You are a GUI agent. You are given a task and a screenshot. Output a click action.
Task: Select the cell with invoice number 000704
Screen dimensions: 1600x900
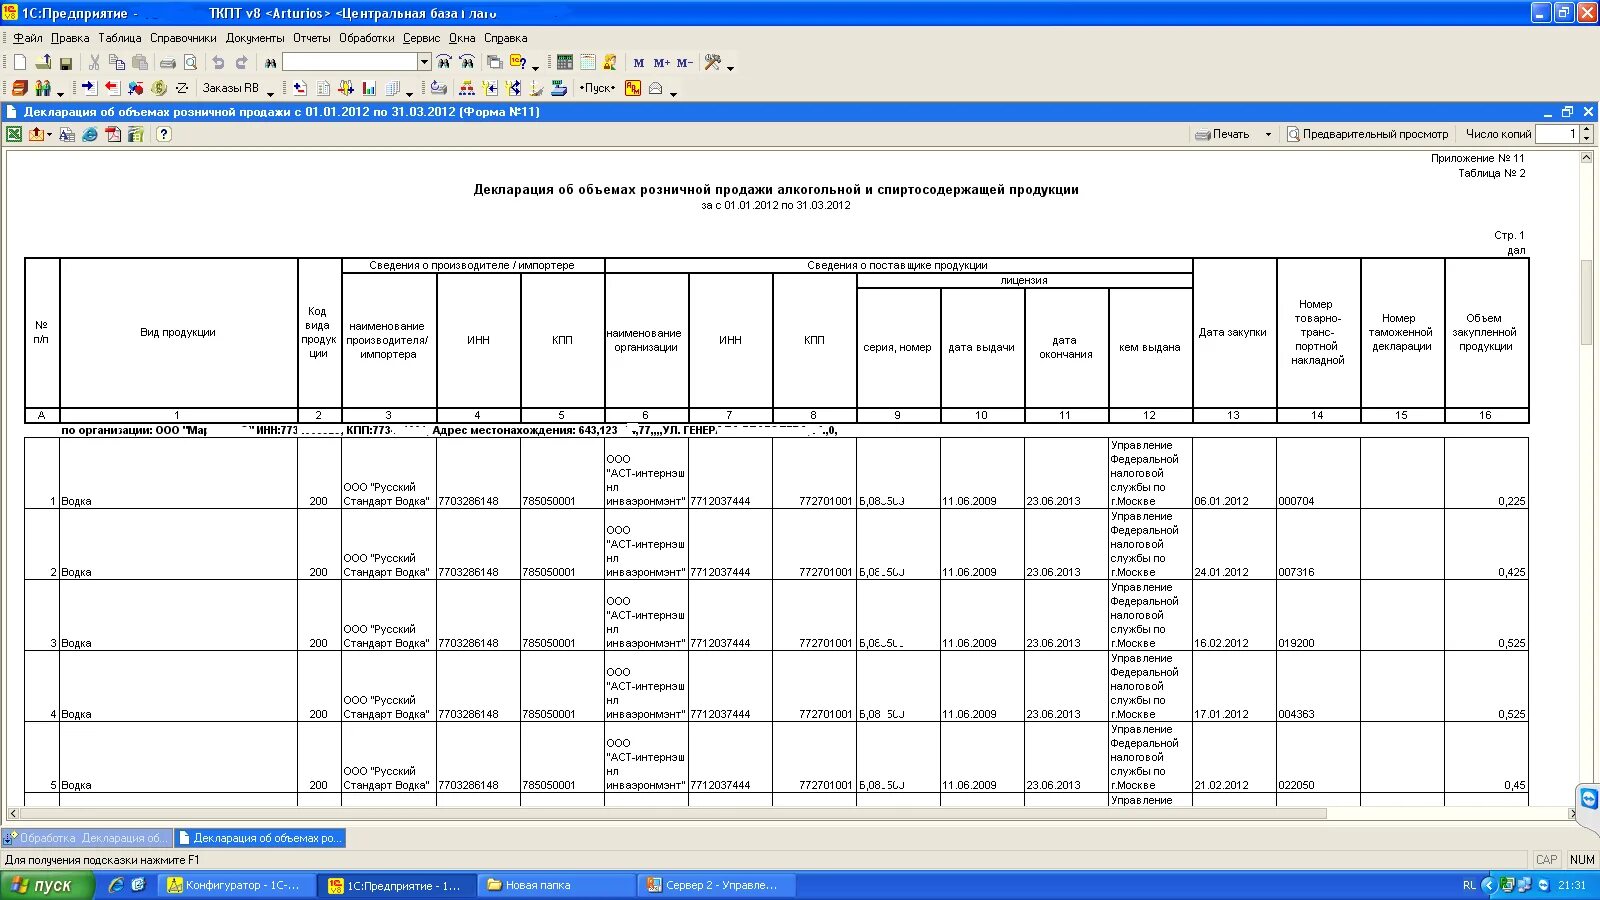pos(1318,473)
